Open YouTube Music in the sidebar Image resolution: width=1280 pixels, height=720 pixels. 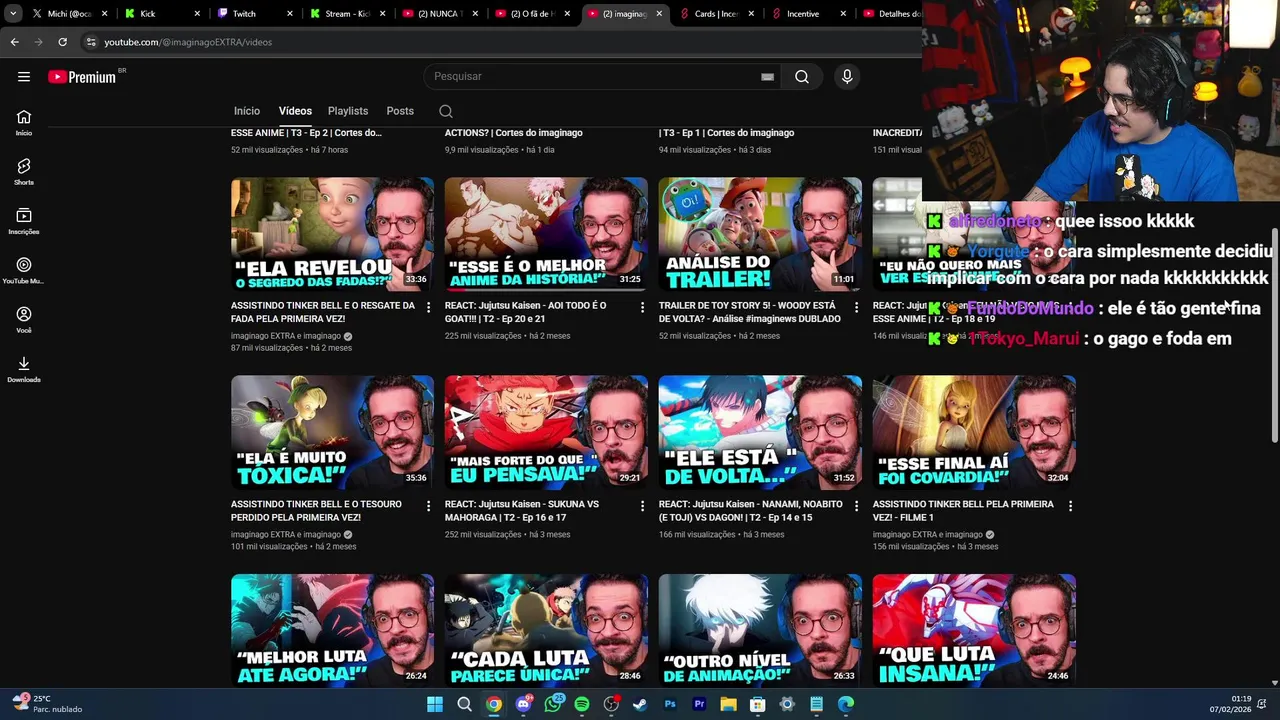pos(24,270)
